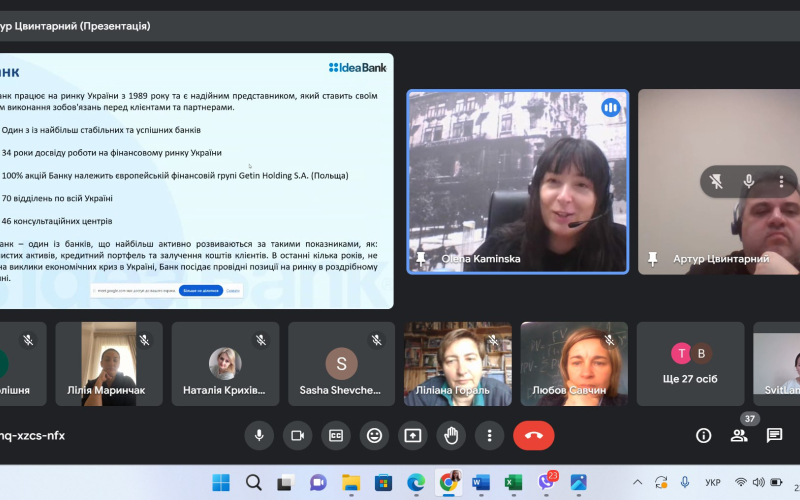
Task: Mute Артур Цвинтарний's microphone from tile overlay
Action: [748, 182]
